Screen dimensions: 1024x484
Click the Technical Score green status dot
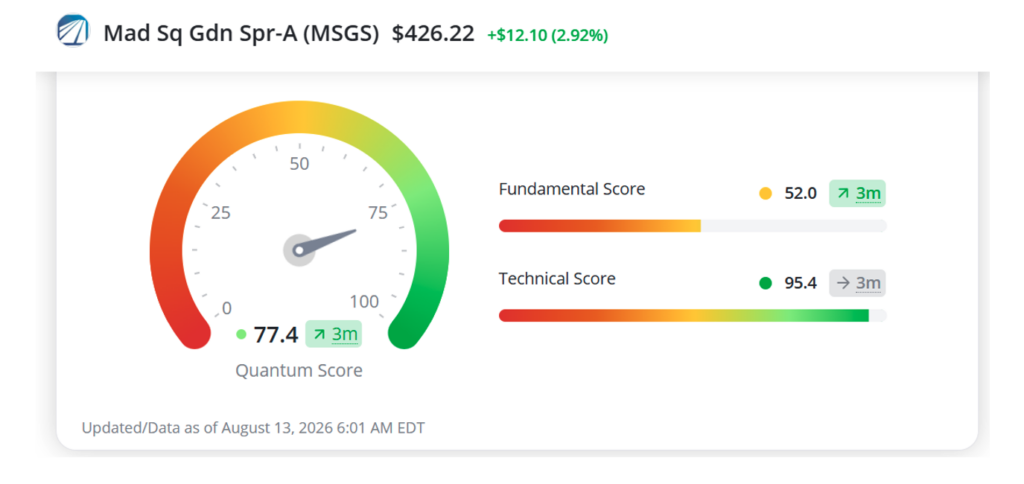pos(765,283)
